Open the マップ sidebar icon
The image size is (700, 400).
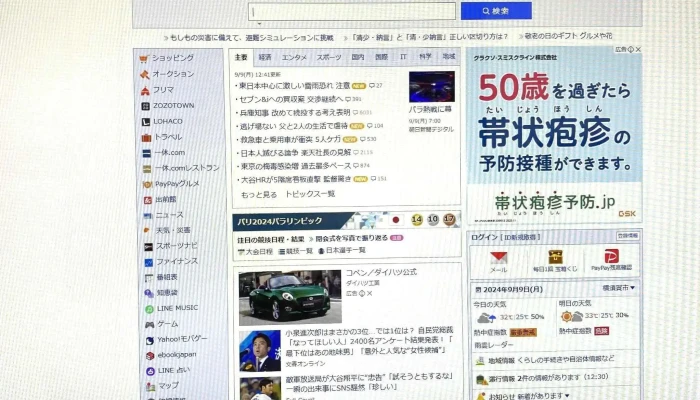point(151,386)
